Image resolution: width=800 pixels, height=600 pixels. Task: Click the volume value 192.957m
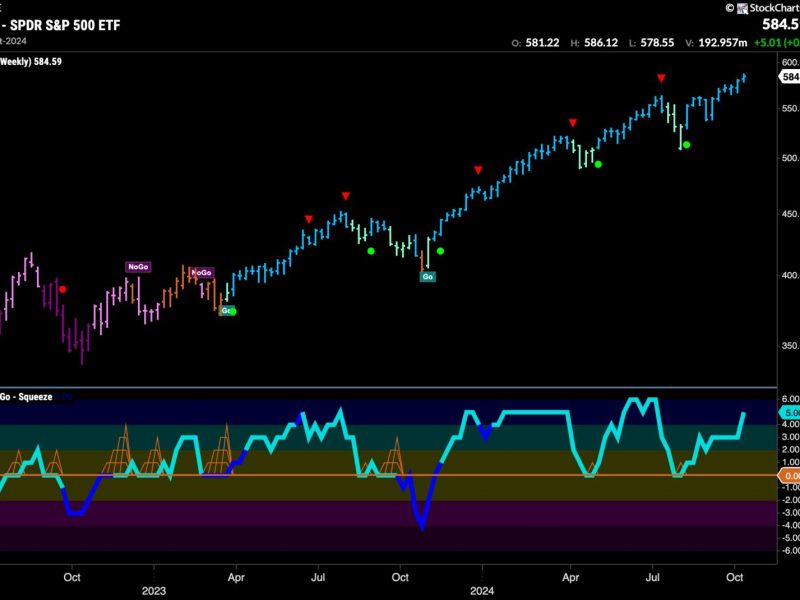pos(722,43)
